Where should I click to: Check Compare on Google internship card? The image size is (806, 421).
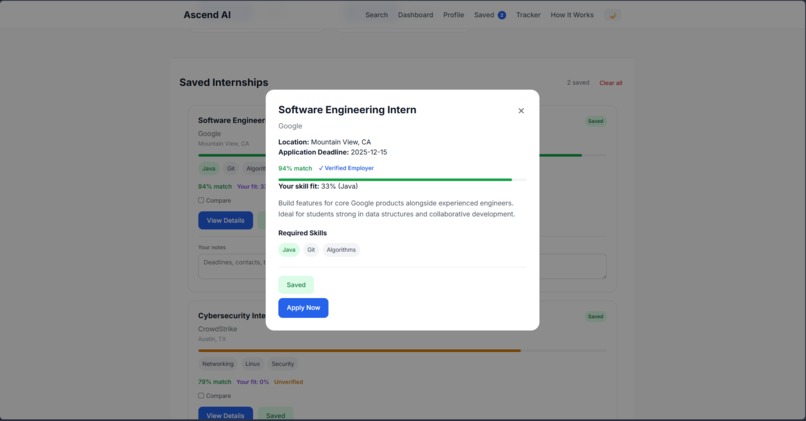201,200
